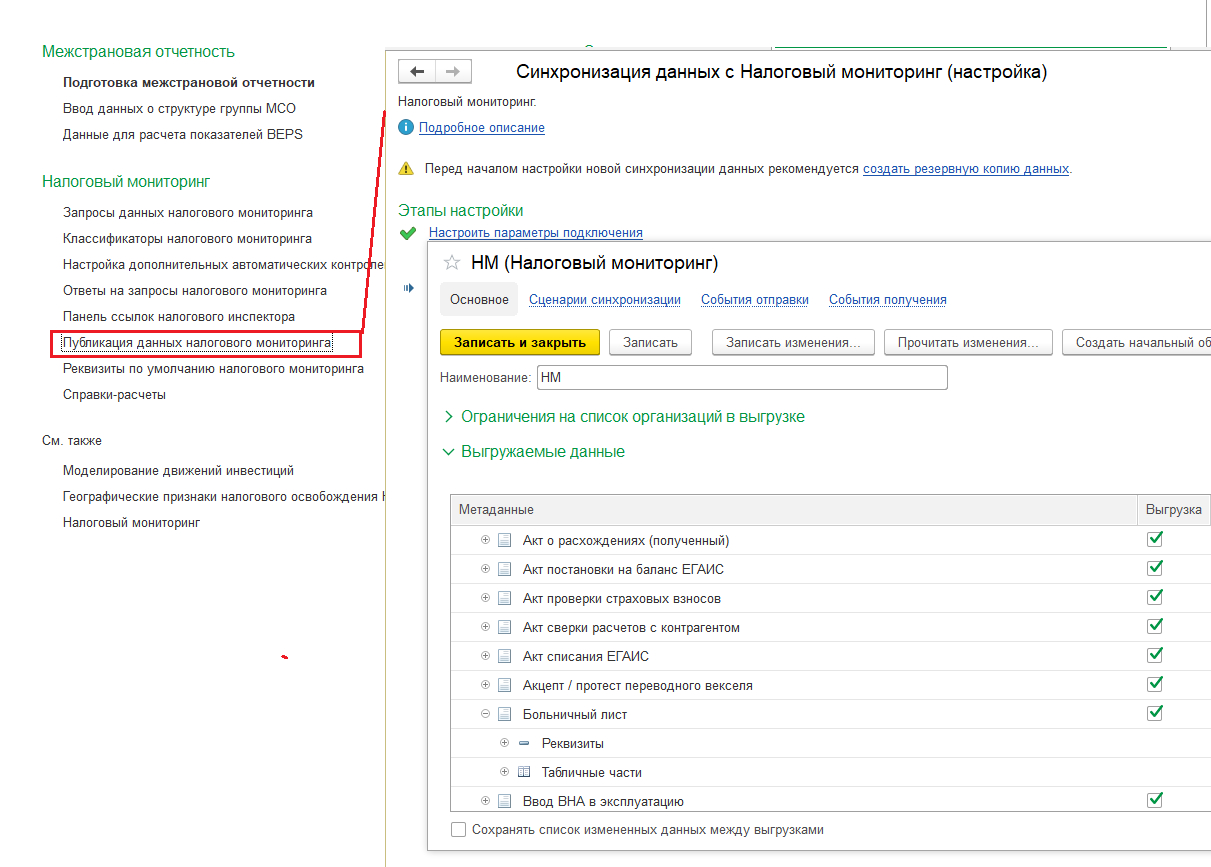Screen dimensions: 1211x867
Task: Open Моделирование движений инвестиций
Action: (x=178, y=470)
